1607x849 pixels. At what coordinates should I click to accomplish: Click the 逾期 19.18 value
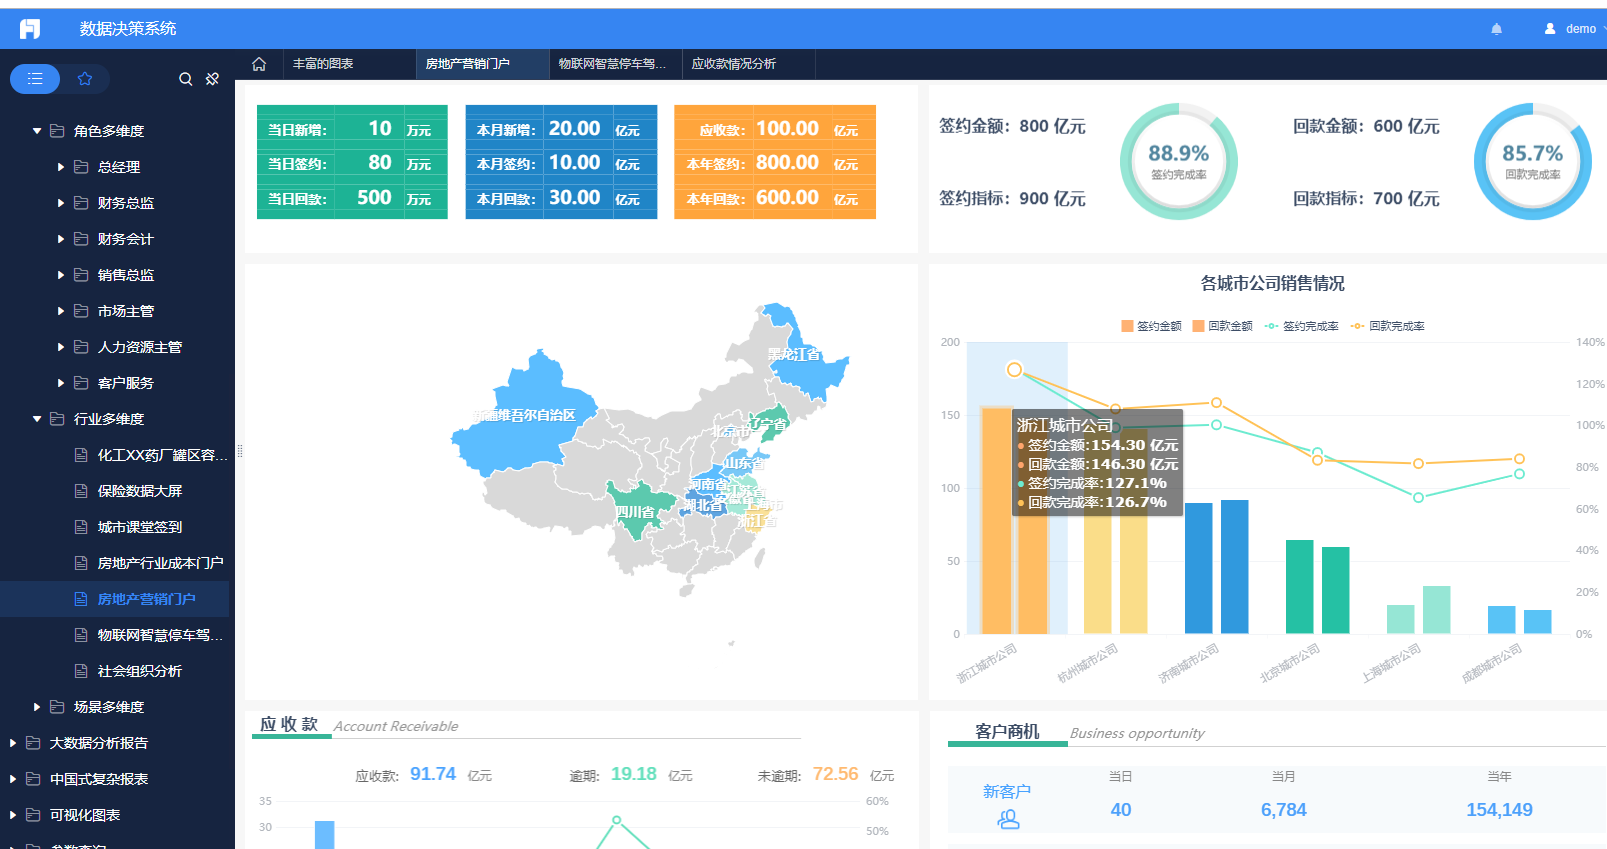tap(634, 774)
